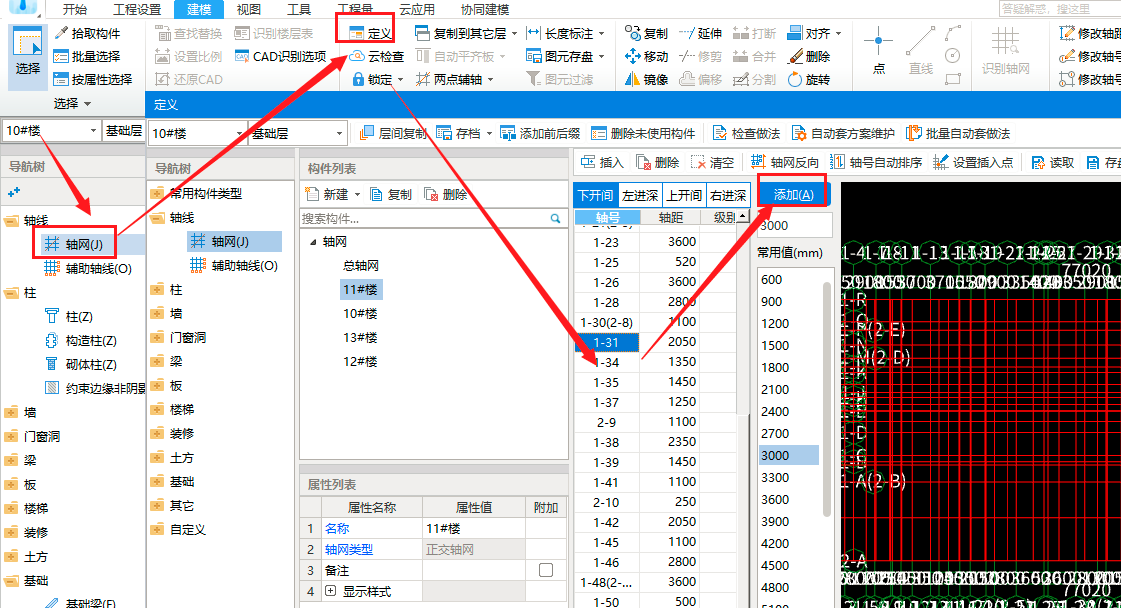The image size is (1121, 608).
Task: Click the 协同建模 ribbon tab
Action: tap(485, 9)
